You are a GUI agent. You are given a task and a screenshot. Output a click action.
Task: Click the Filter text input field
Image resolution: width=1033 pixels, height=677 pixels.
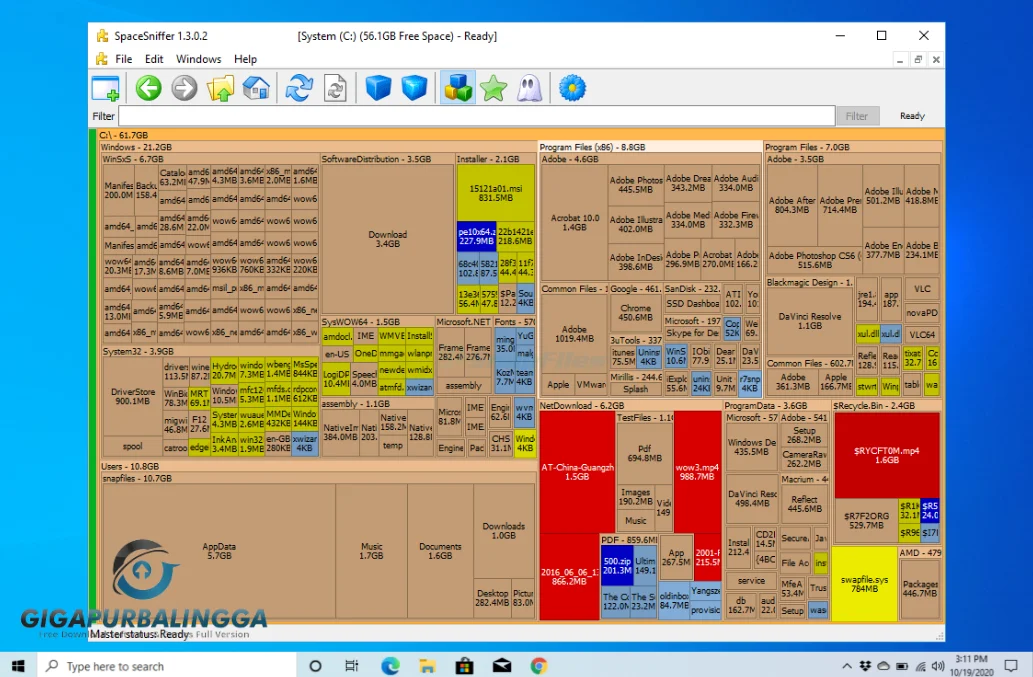476,116
